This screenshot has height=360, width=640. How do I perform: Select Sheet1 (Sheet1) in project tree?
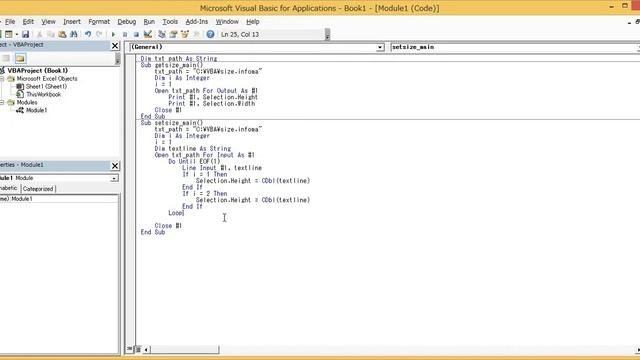coord(46,87)
